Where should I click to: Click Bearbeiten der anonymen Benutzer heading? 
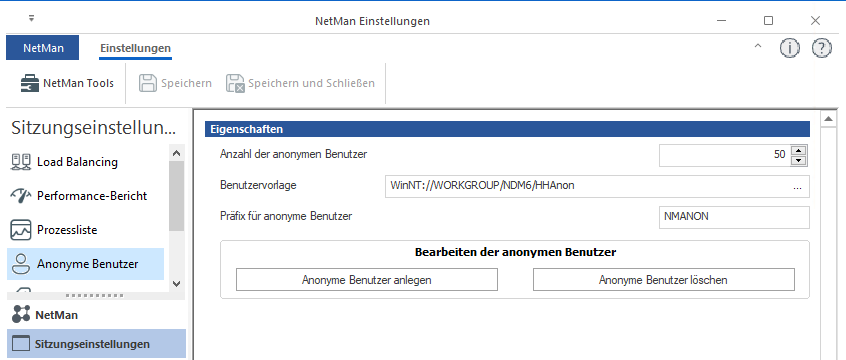(515, 252)
